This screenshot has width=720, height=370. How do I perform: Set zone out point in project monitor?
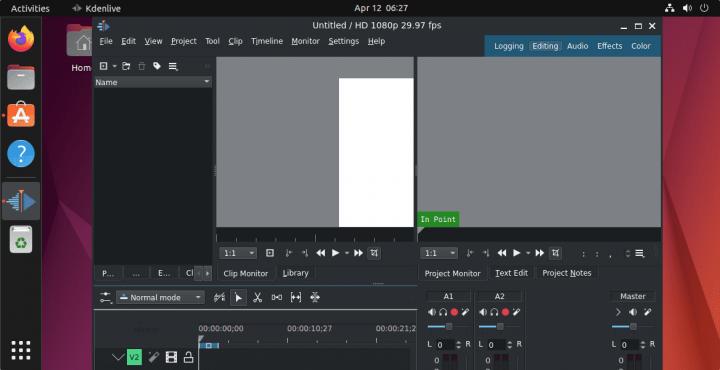(486, 253)
